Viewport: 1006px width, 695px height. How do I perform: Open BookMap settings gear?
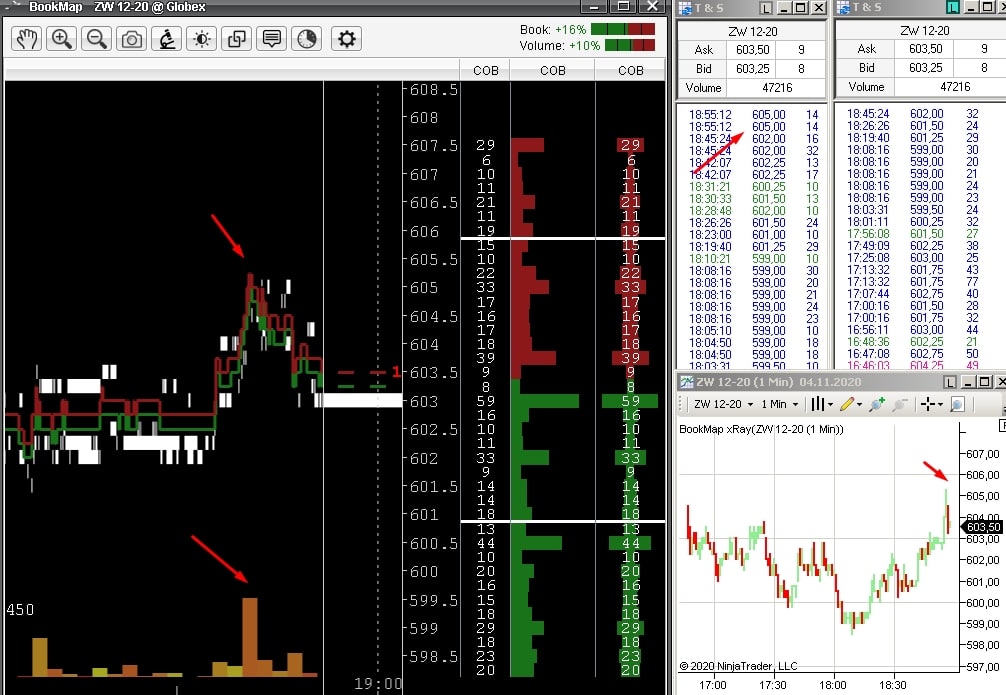346,39
